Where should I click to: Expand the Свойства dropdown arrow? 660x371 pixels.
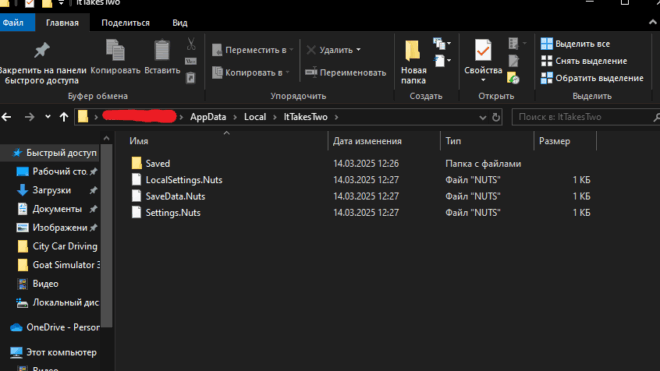point(483,80)
